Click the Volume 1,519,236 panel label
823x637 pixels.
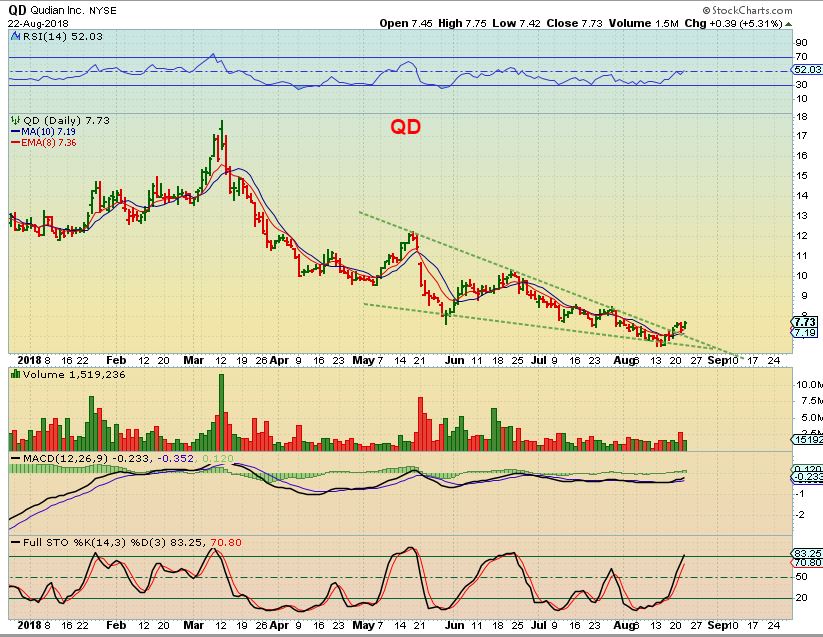[x=74, y=374]
